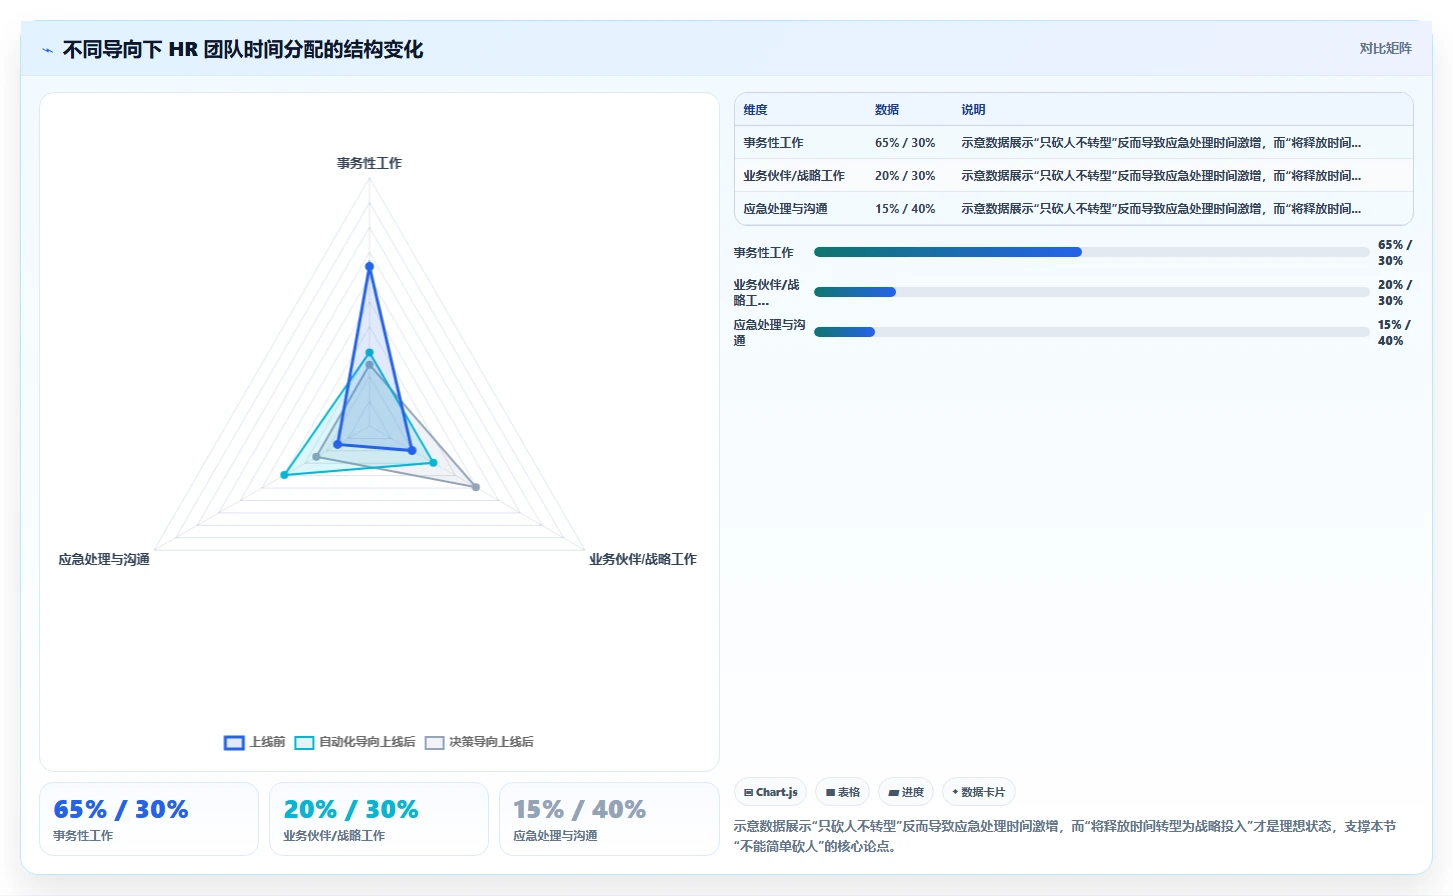Open the 15% / 40% data card
Viewport: 1453px width, 896px height.
609,819
